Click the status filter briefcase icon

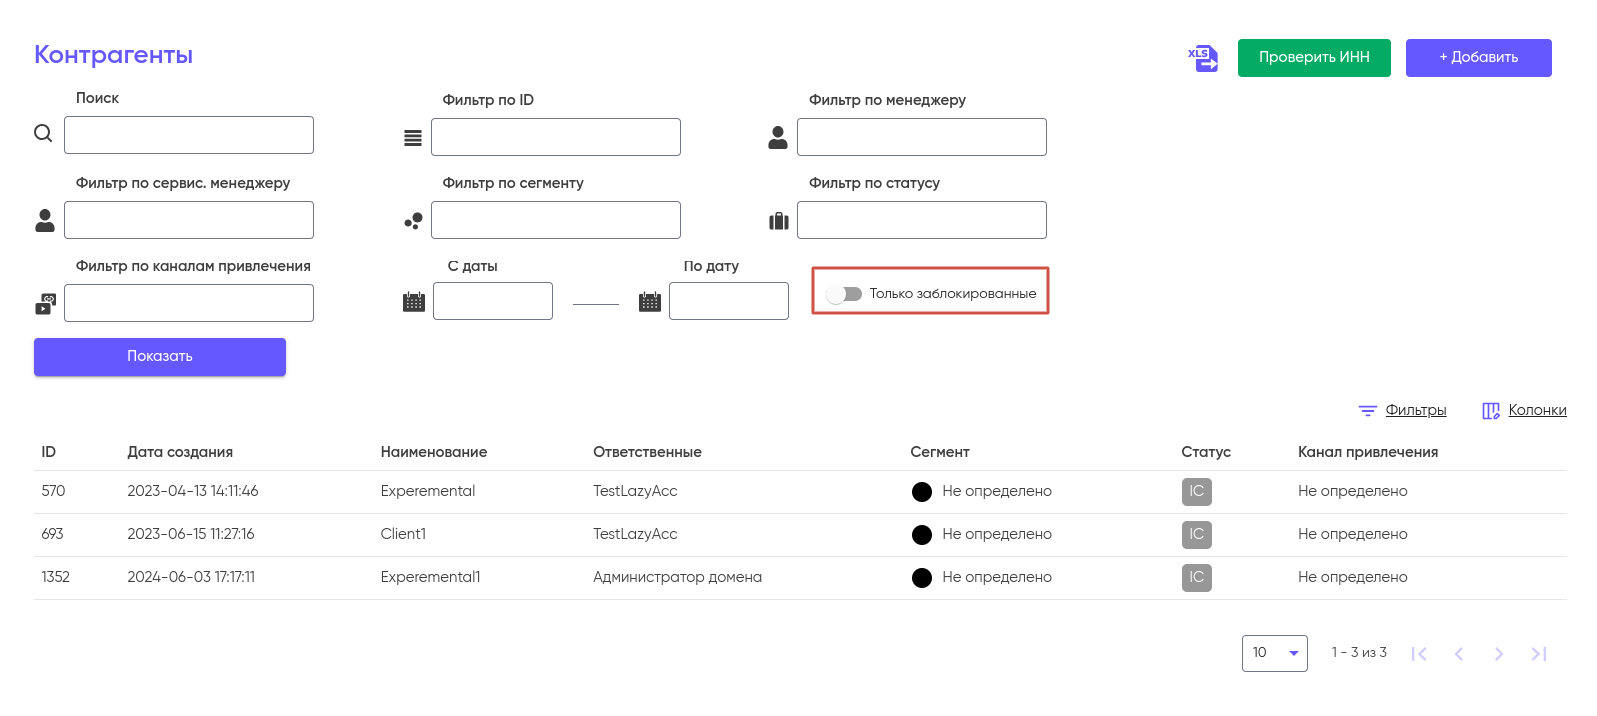[x=778, y=221]
